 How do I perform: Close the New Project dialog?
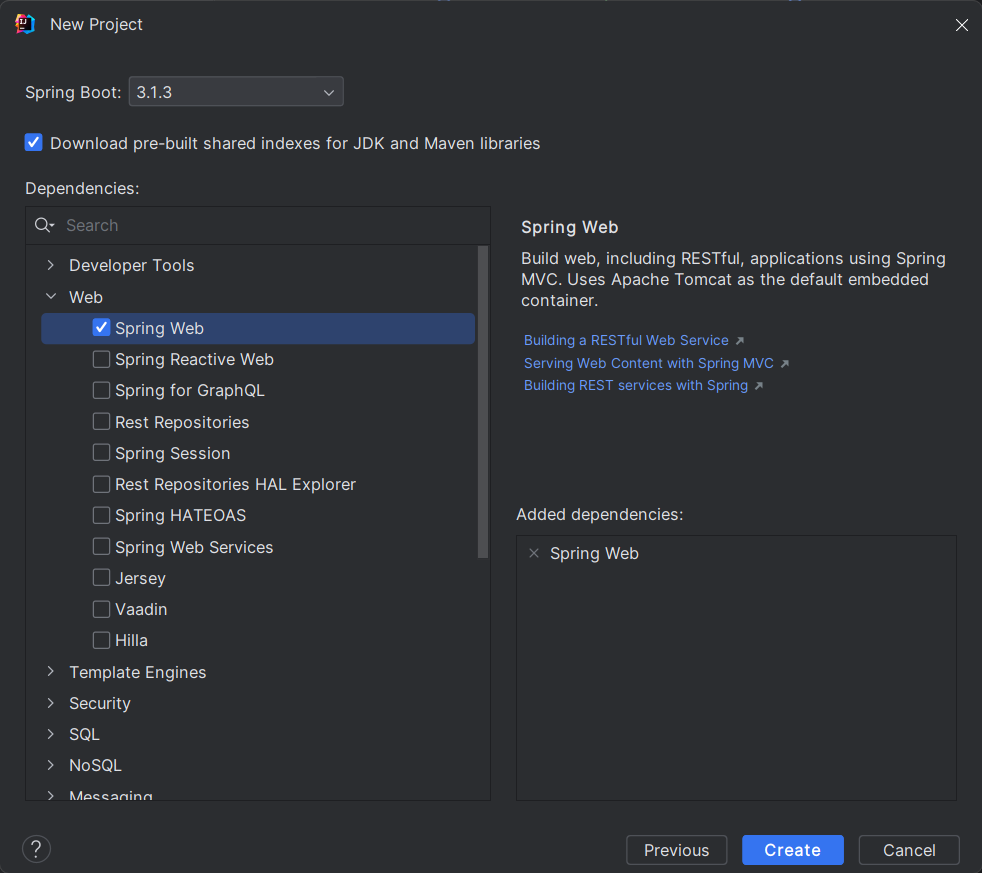point(961,25)
